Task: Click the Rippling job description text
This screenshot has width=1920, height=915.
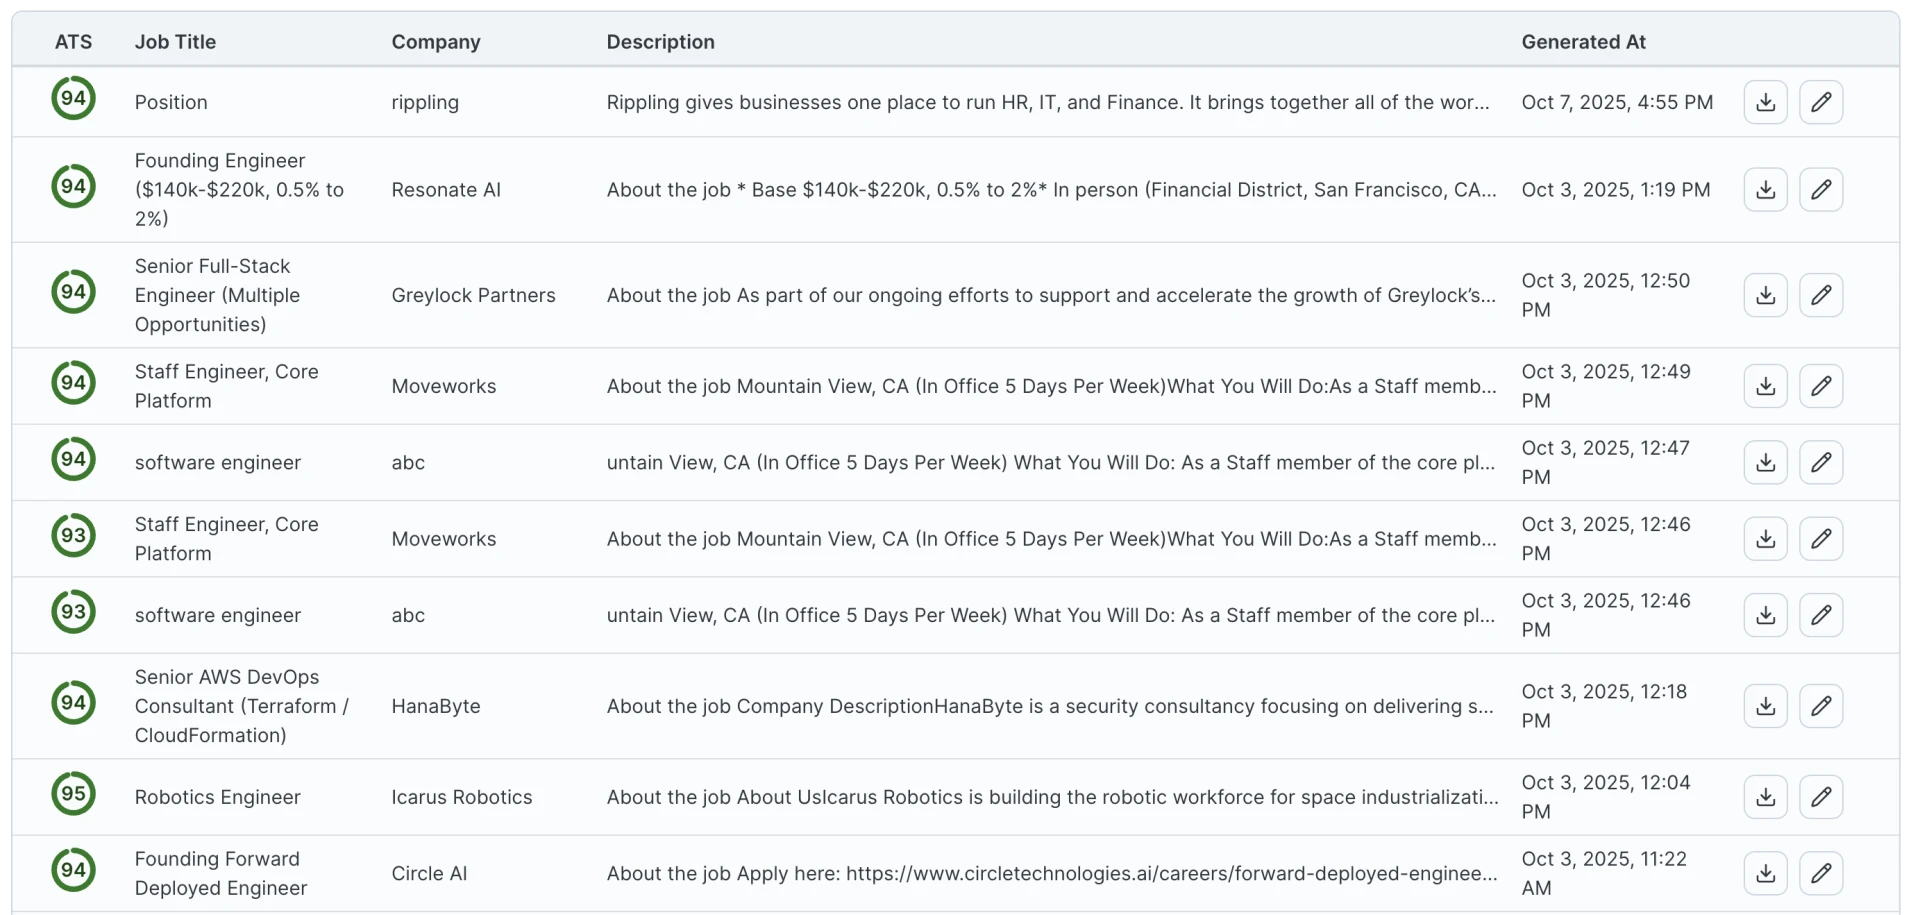Action: pos(1047,102)
